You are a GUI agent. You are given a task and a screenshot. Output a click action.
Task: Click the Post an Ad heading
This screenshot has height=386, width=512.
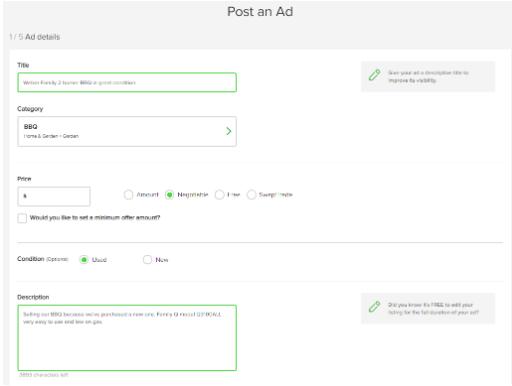260,12
